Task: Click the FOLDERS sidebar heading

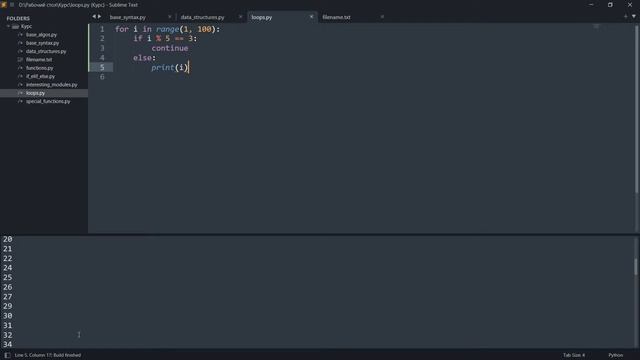Action: pos(18,18)
